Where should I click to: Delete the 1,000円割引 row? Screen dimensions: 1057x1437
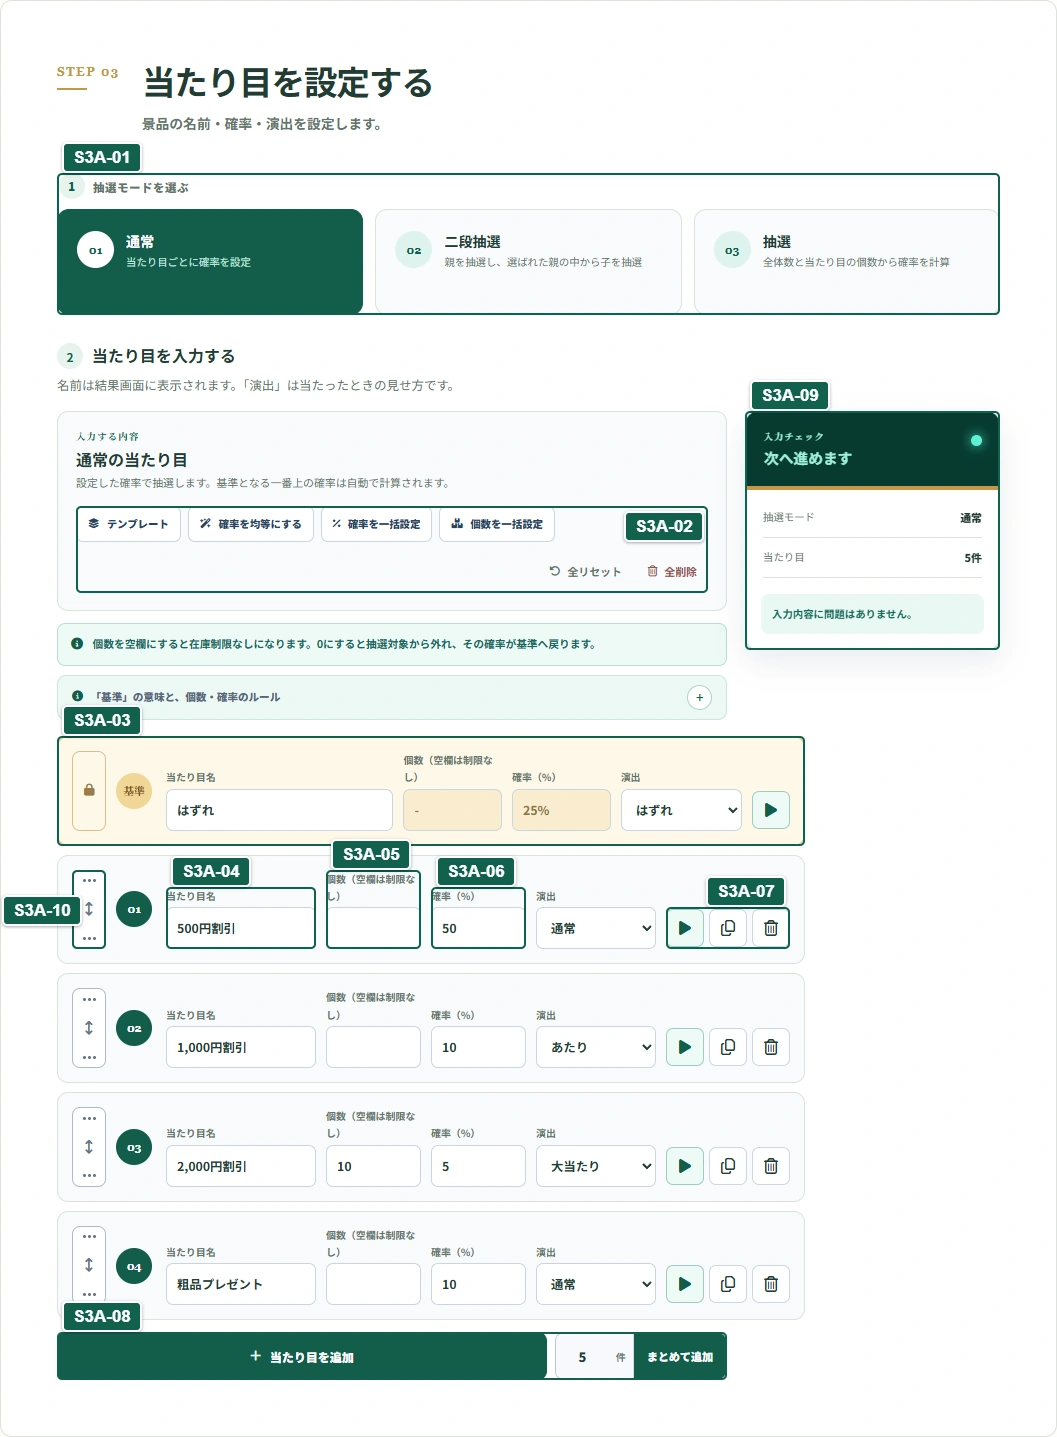click(771, 1047)
